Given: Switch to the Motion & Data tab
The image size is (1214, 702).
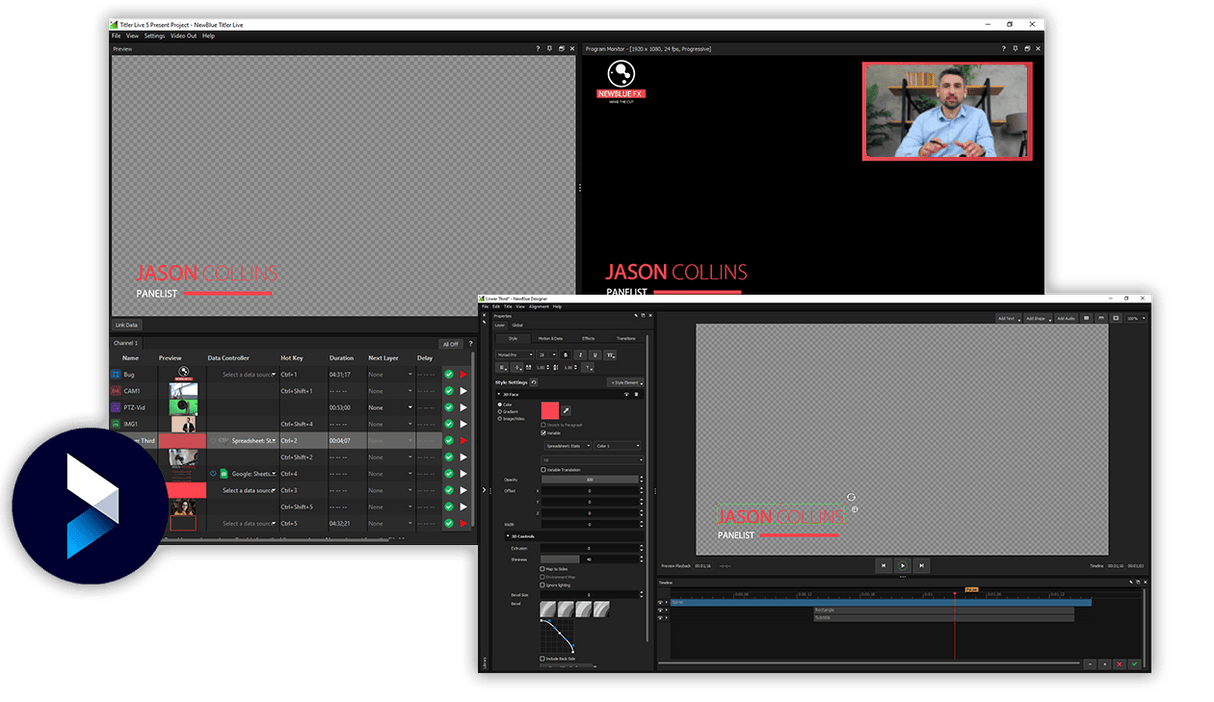Looking at the screenshot, I should 550,339.
